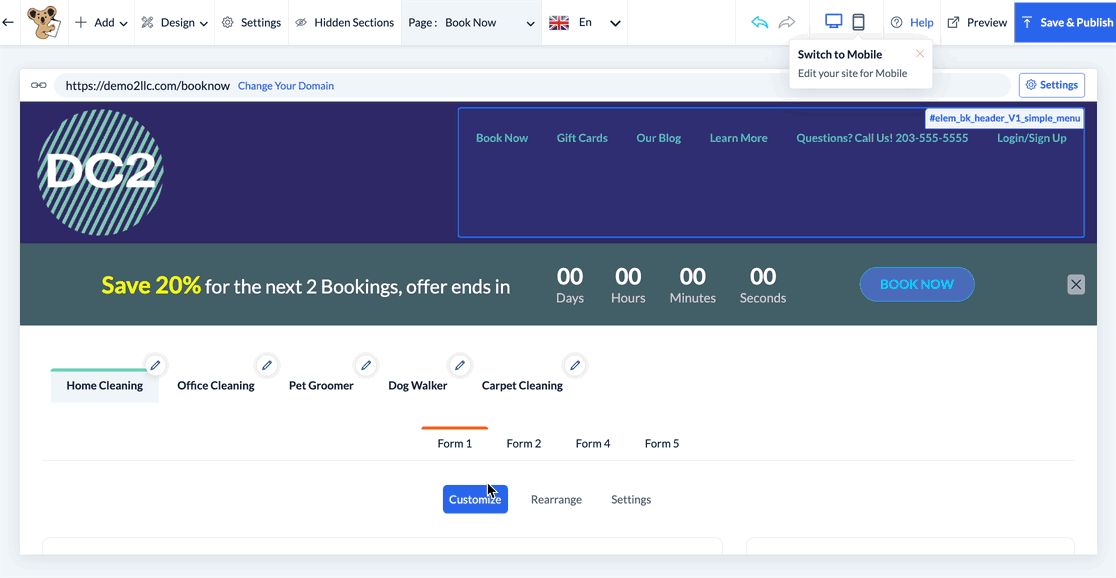The height and width of the screenshot is (578, 1116).
Task: Switch to Form 4 tab
Action: (x=593, y=443)
